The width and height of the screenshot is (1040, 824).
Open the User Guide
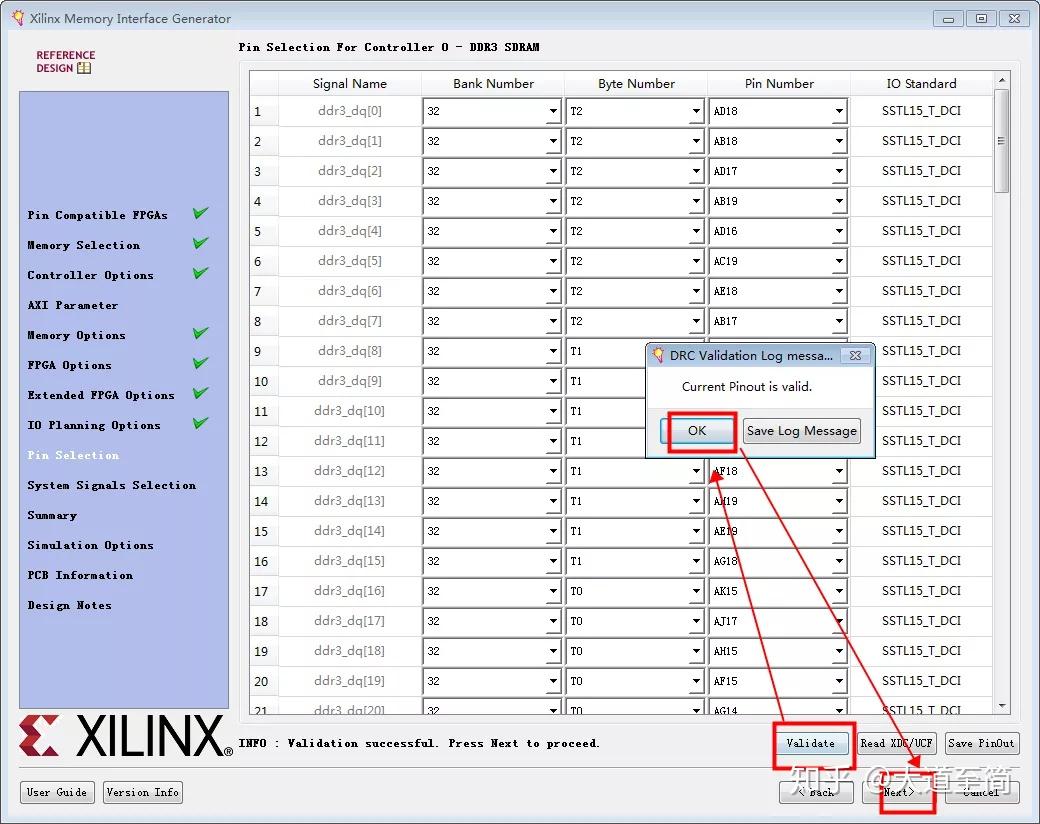[57, 791]
